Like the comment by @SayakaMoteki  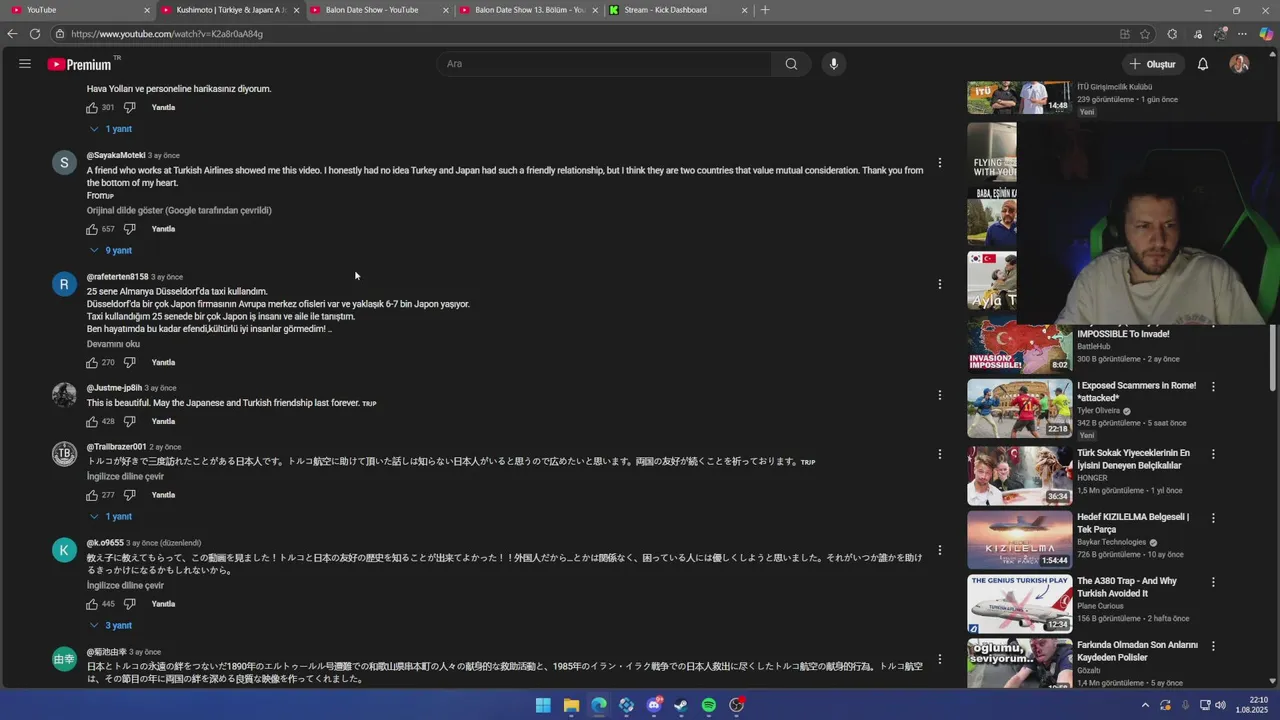pos(92,229)
